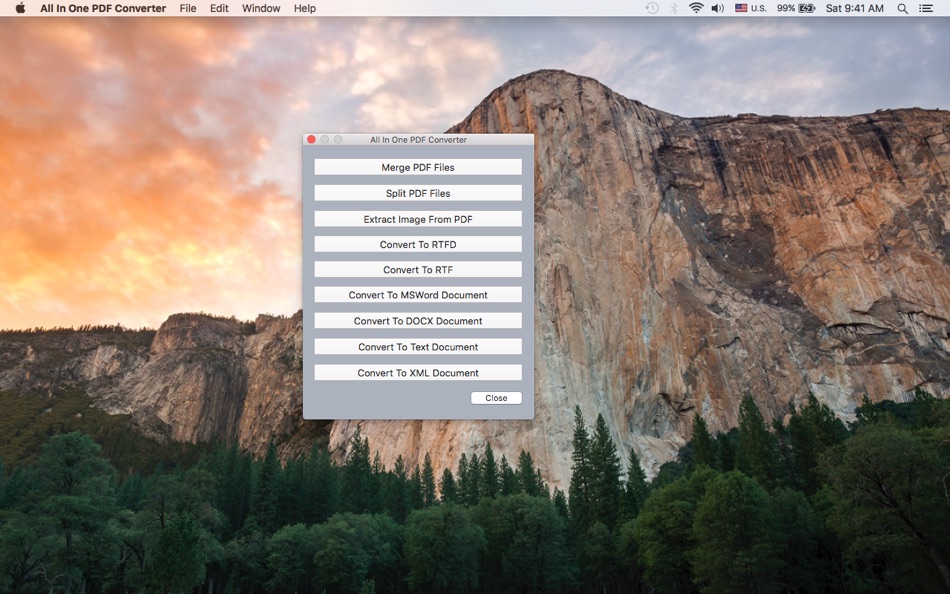The image size is (950, 594).
Task: Choose Split PDF Files
Action: coord(418,193)
